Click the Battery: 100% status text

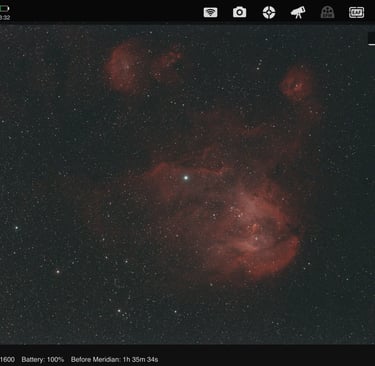tap(43, 360)
